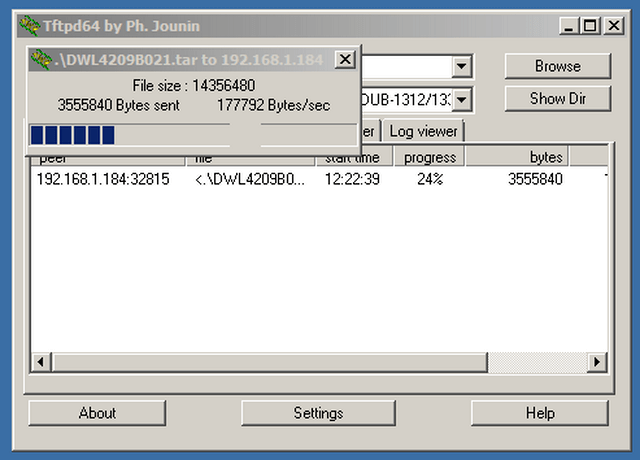Click the start time column header
Image resolution: width=640 pixels, height=460 pixels.
(354, 158)
